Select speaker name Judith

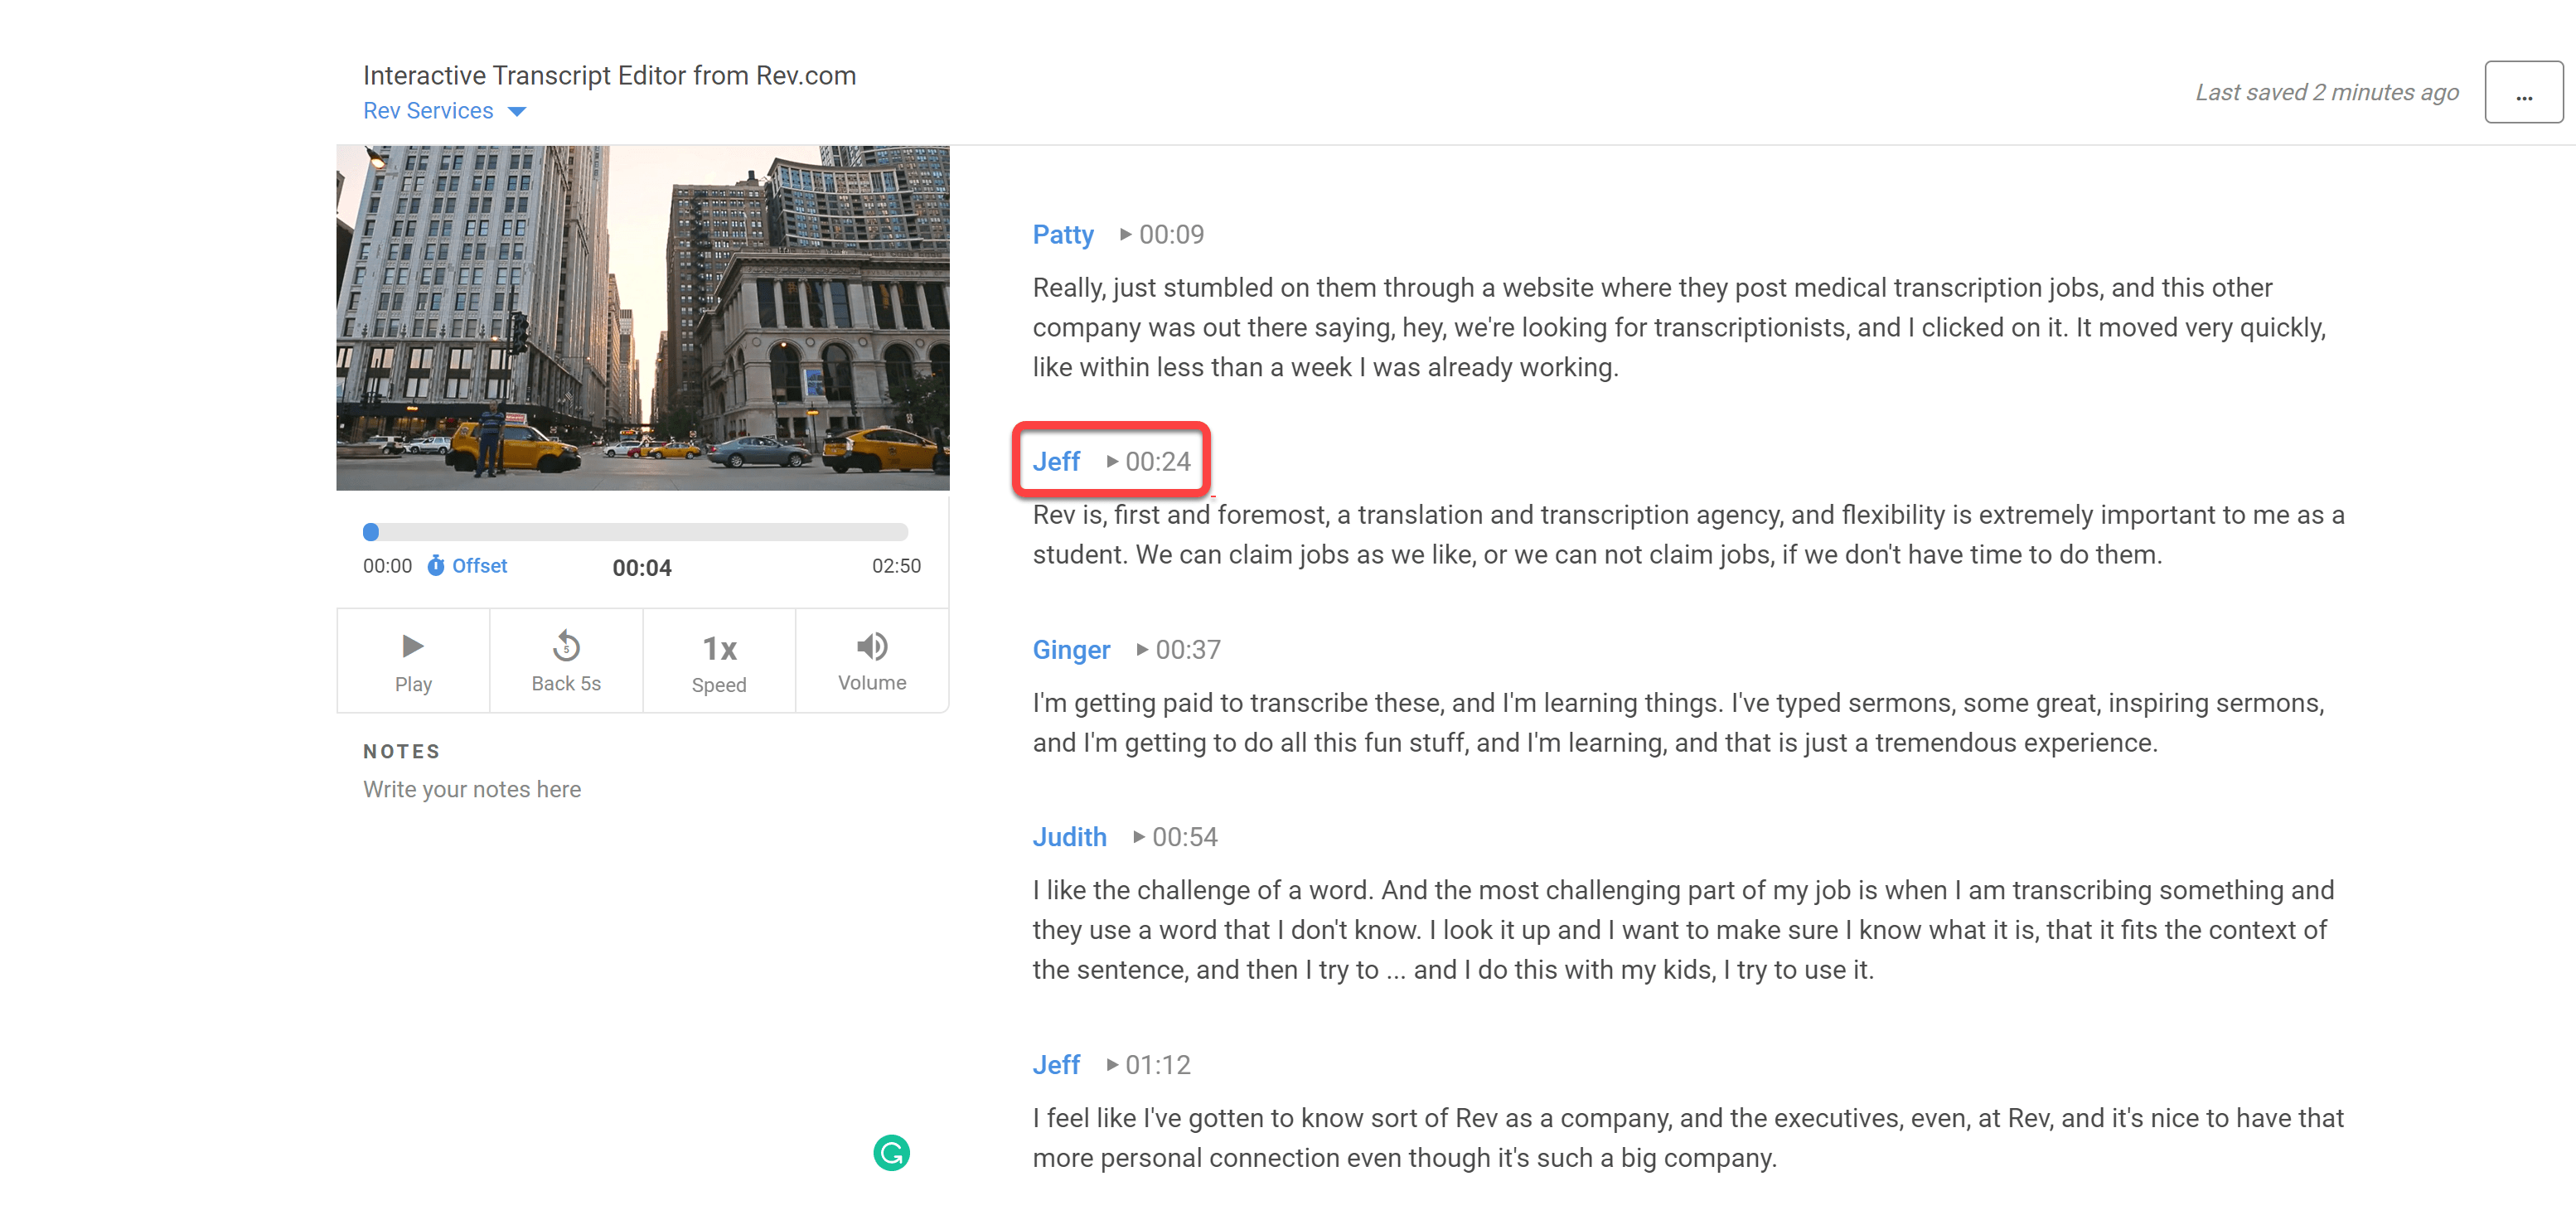(1069, 836)
